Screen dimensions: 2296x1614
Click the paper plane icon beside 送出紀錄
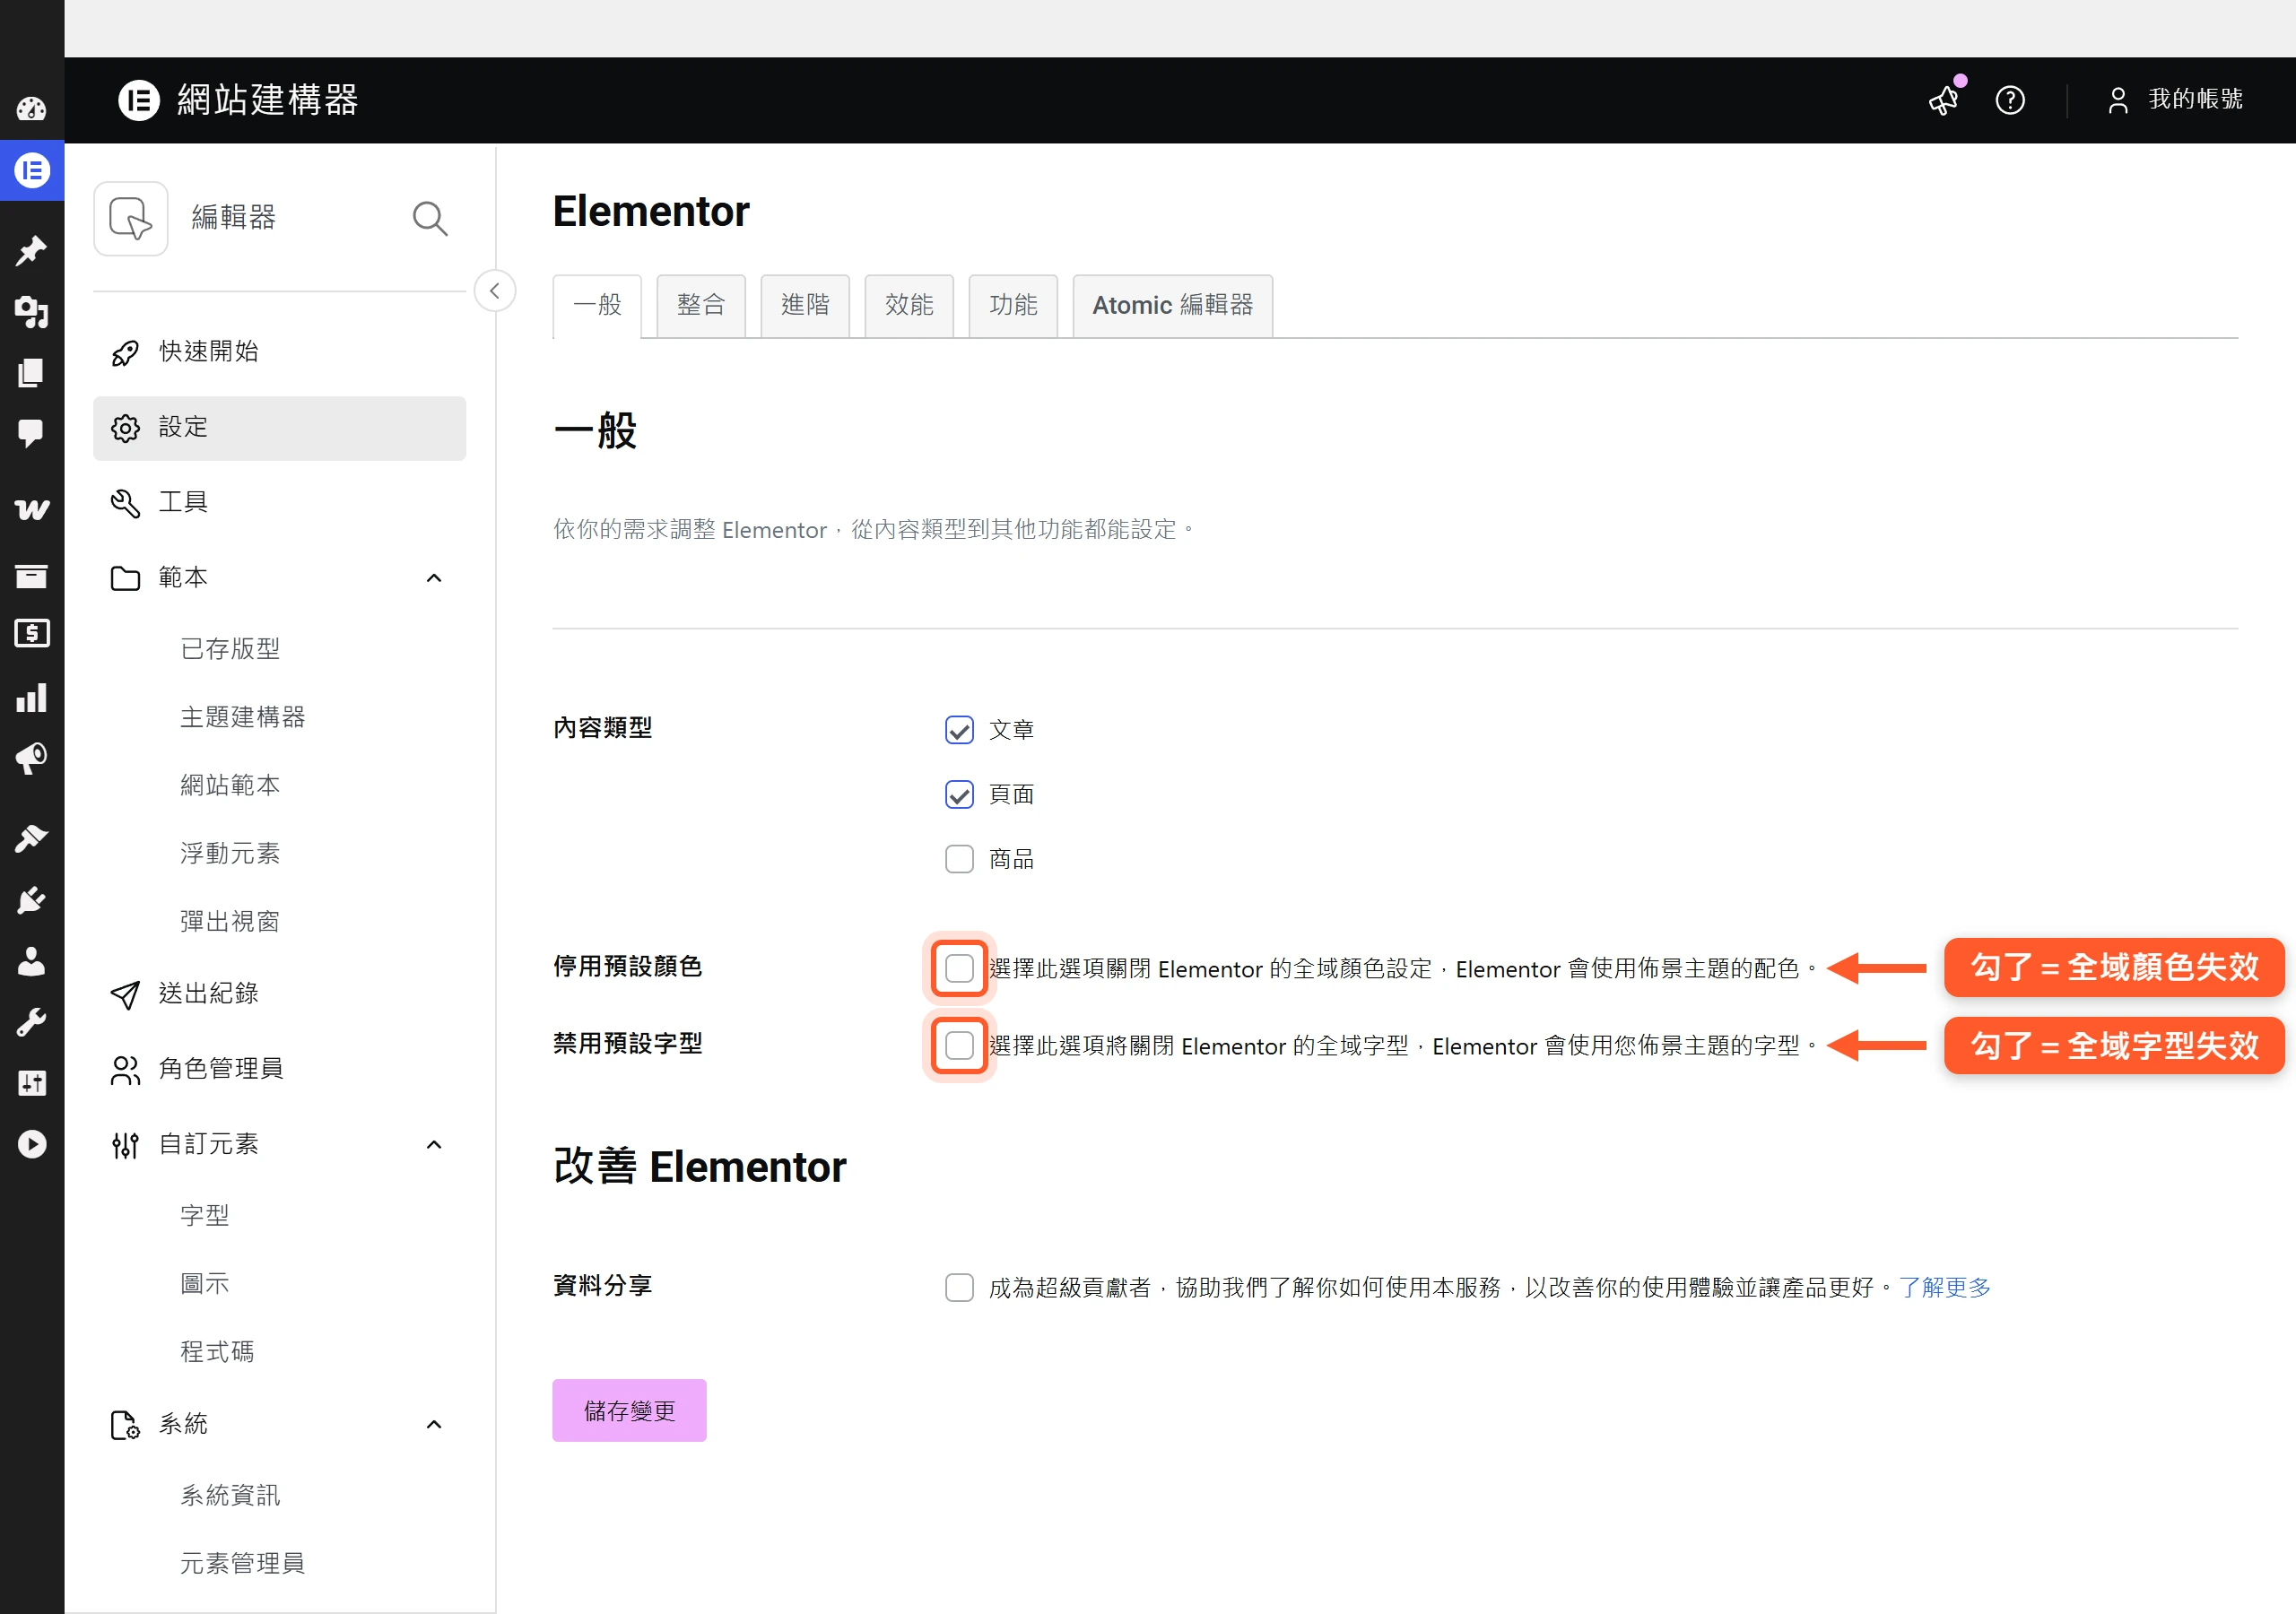click(125, 994)
